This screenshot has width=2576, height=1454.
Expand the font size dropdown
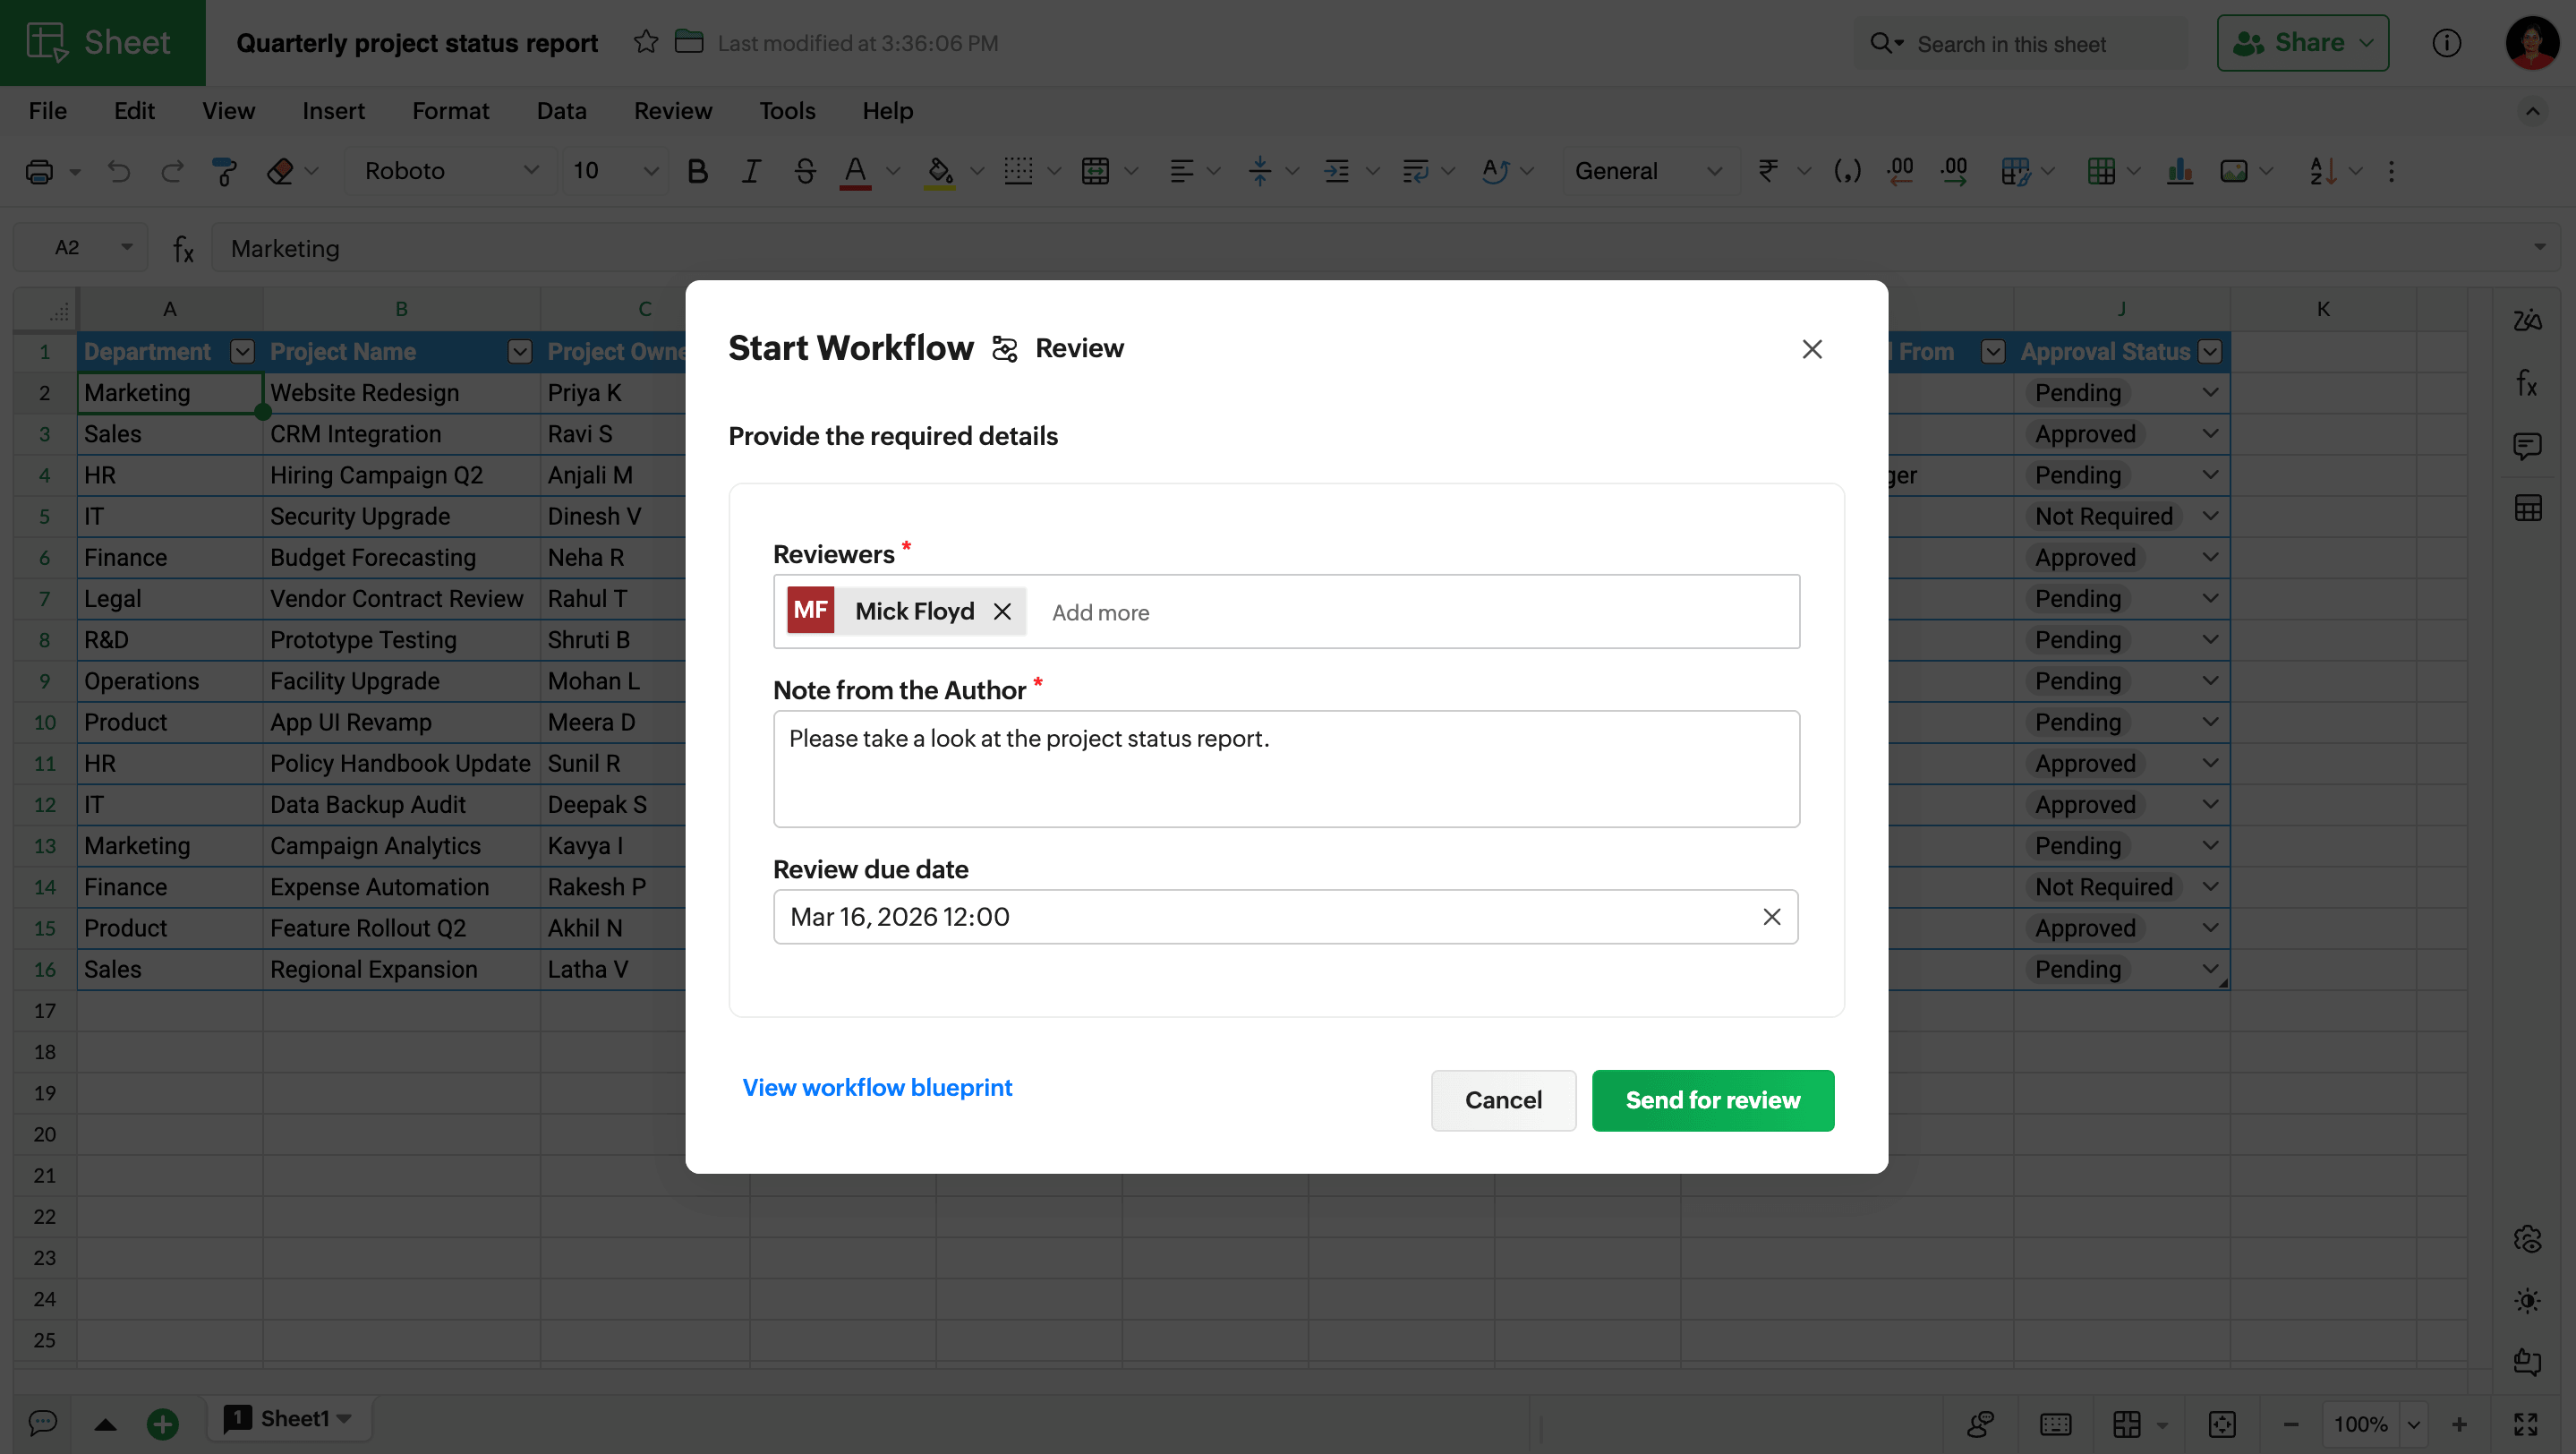click(650, 171)
